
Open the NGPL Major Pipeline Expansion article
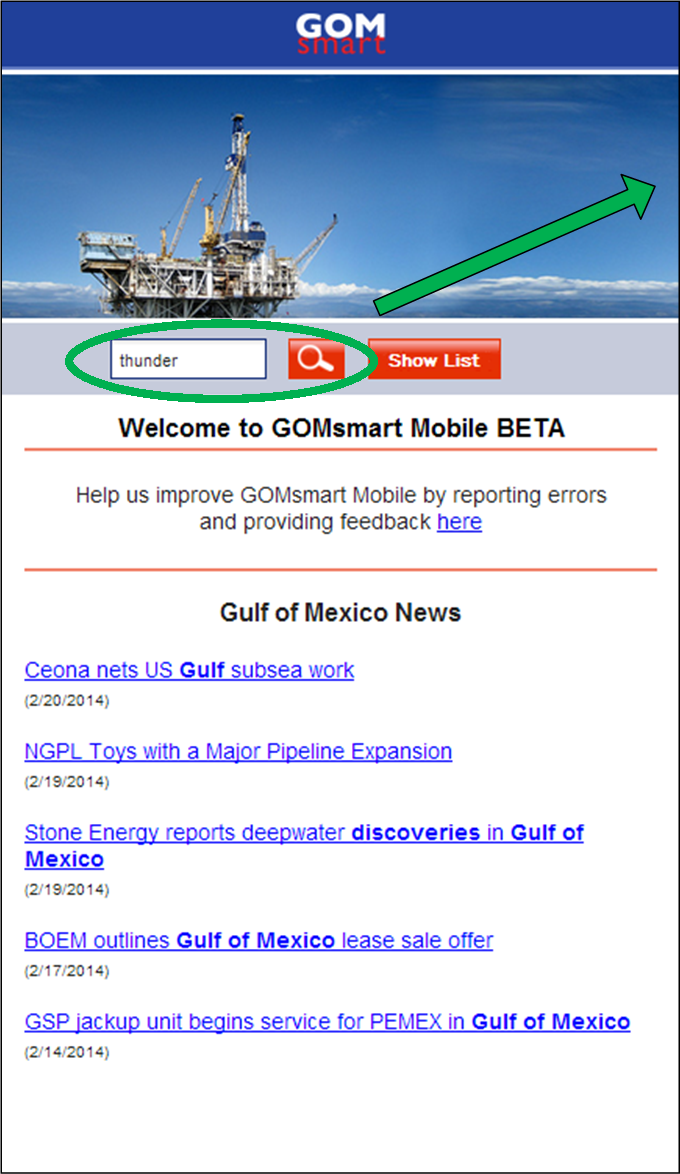(238, 751)
